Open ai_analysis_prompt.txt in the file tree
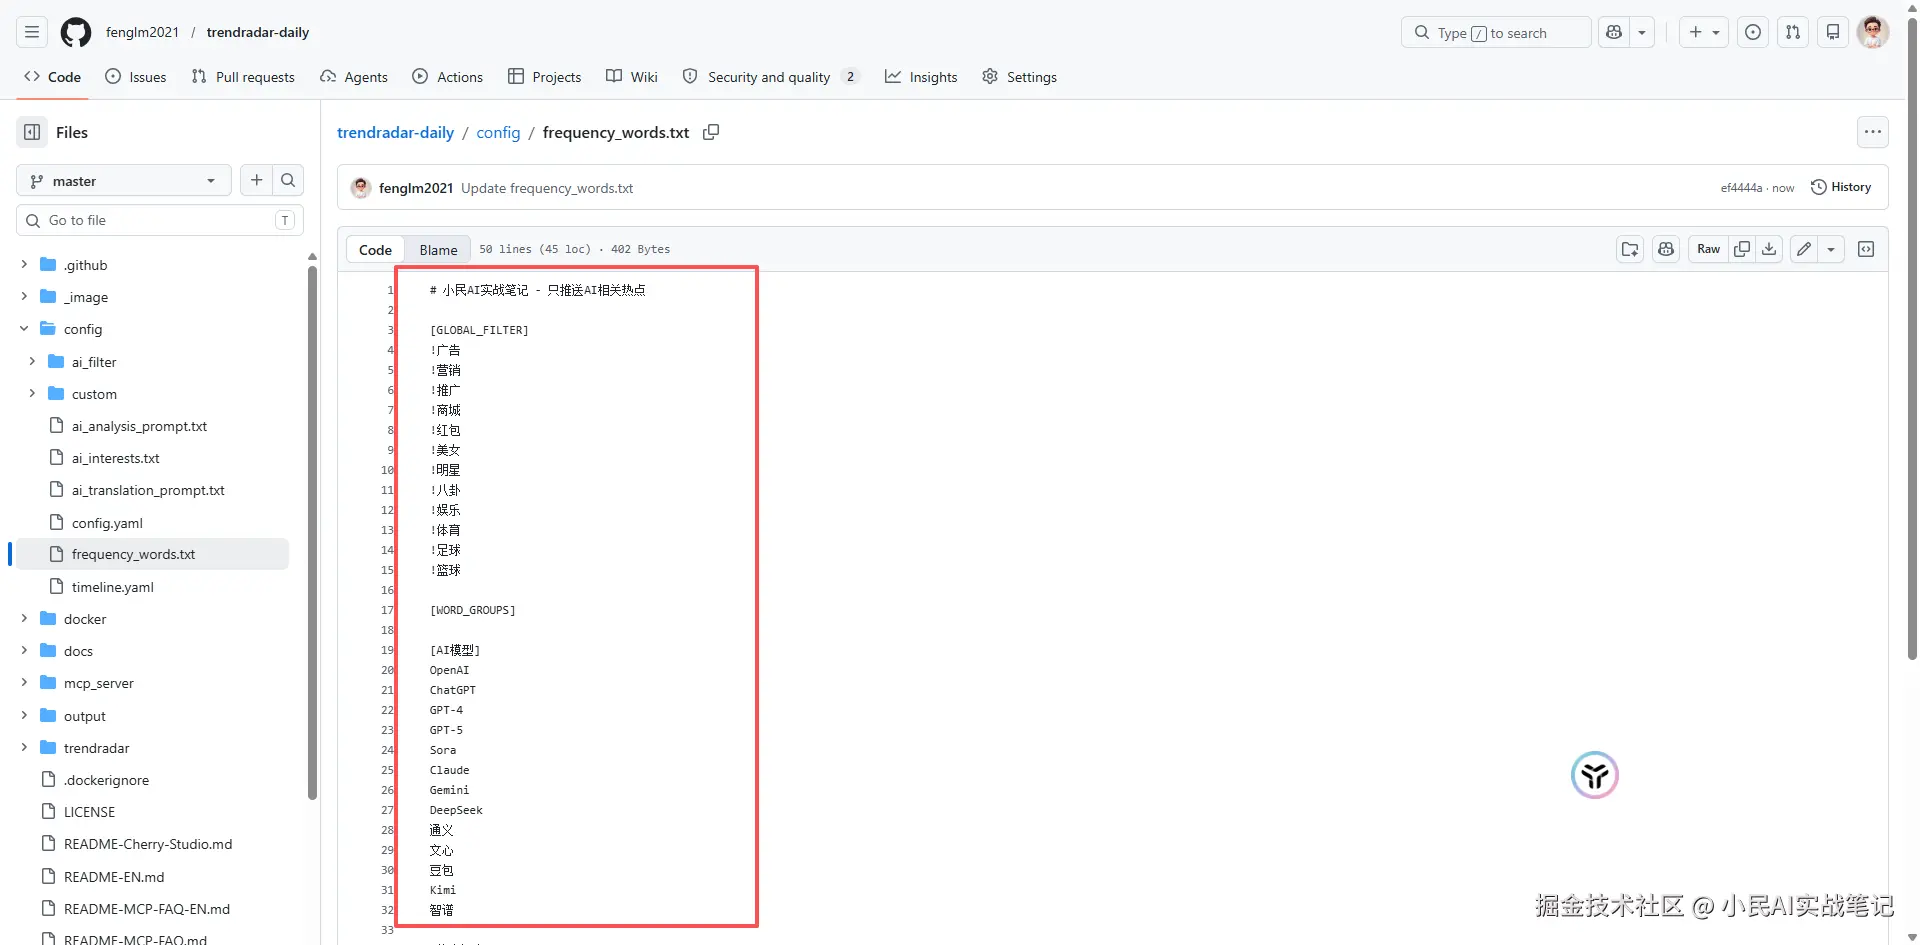Screen dimensions: 1920x945 coord(140,426)
